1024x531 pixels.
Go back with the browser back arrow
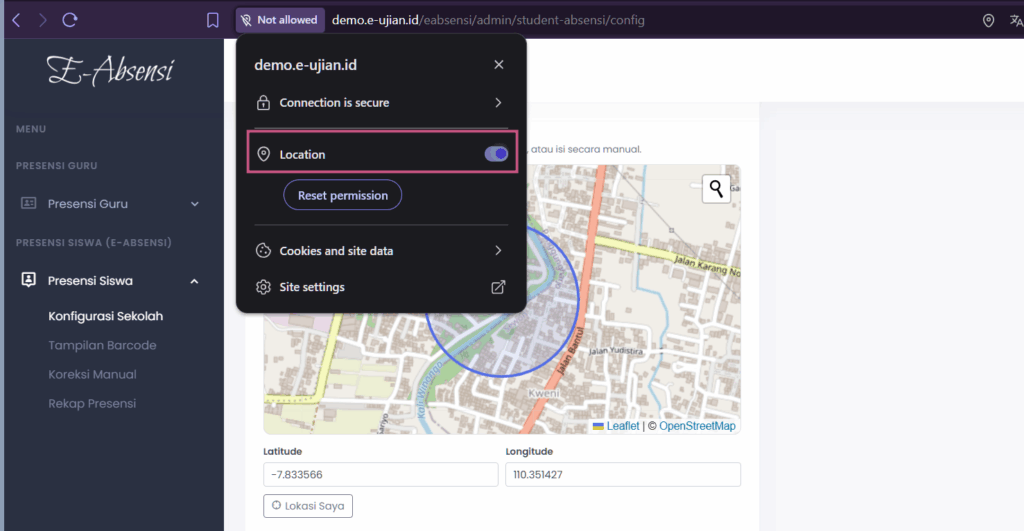16,20
